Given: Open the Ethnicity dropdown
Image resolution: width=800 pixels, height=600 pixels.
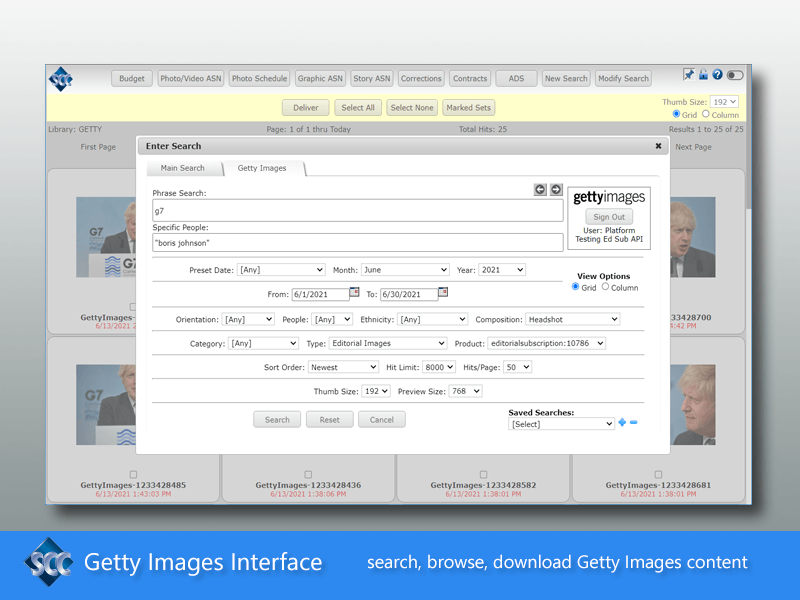Looking at the screenshot, I should [432, 319].
